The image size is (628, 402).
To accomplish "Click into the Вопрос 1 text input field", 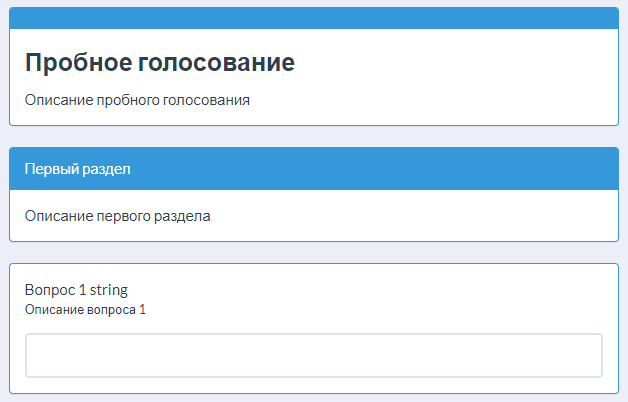I will tap(314, 356).
